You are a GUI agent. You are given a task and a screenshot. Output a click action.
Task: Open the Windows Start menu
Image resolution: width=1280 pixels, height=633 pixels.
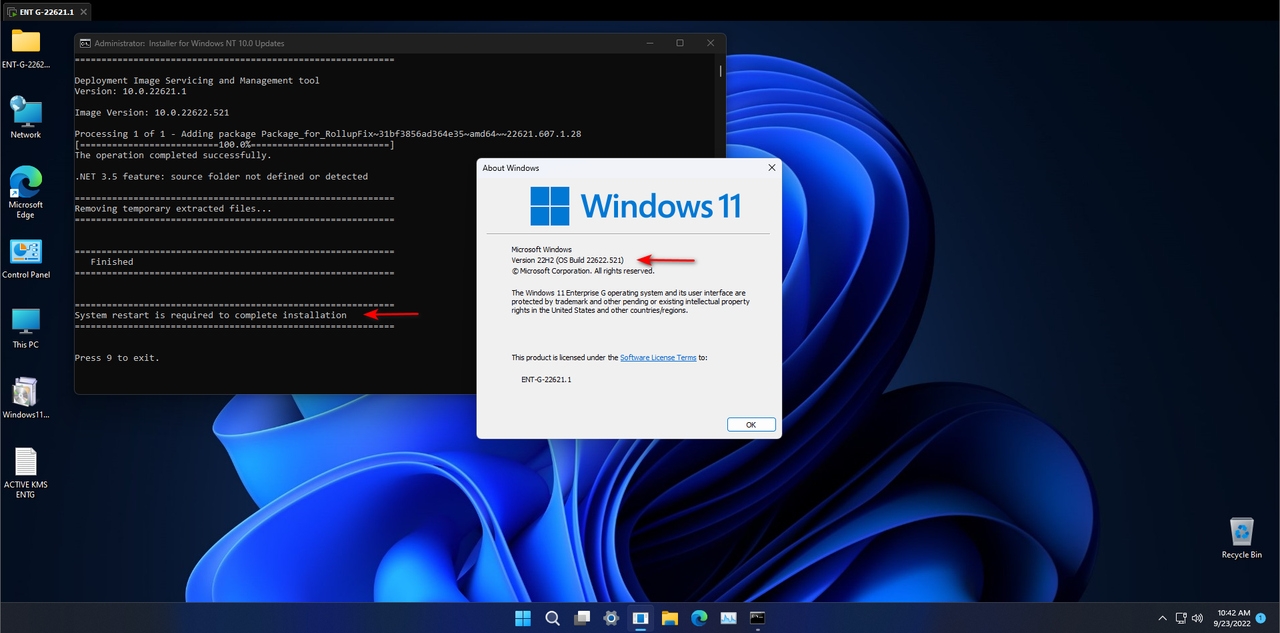coord(522,618)
